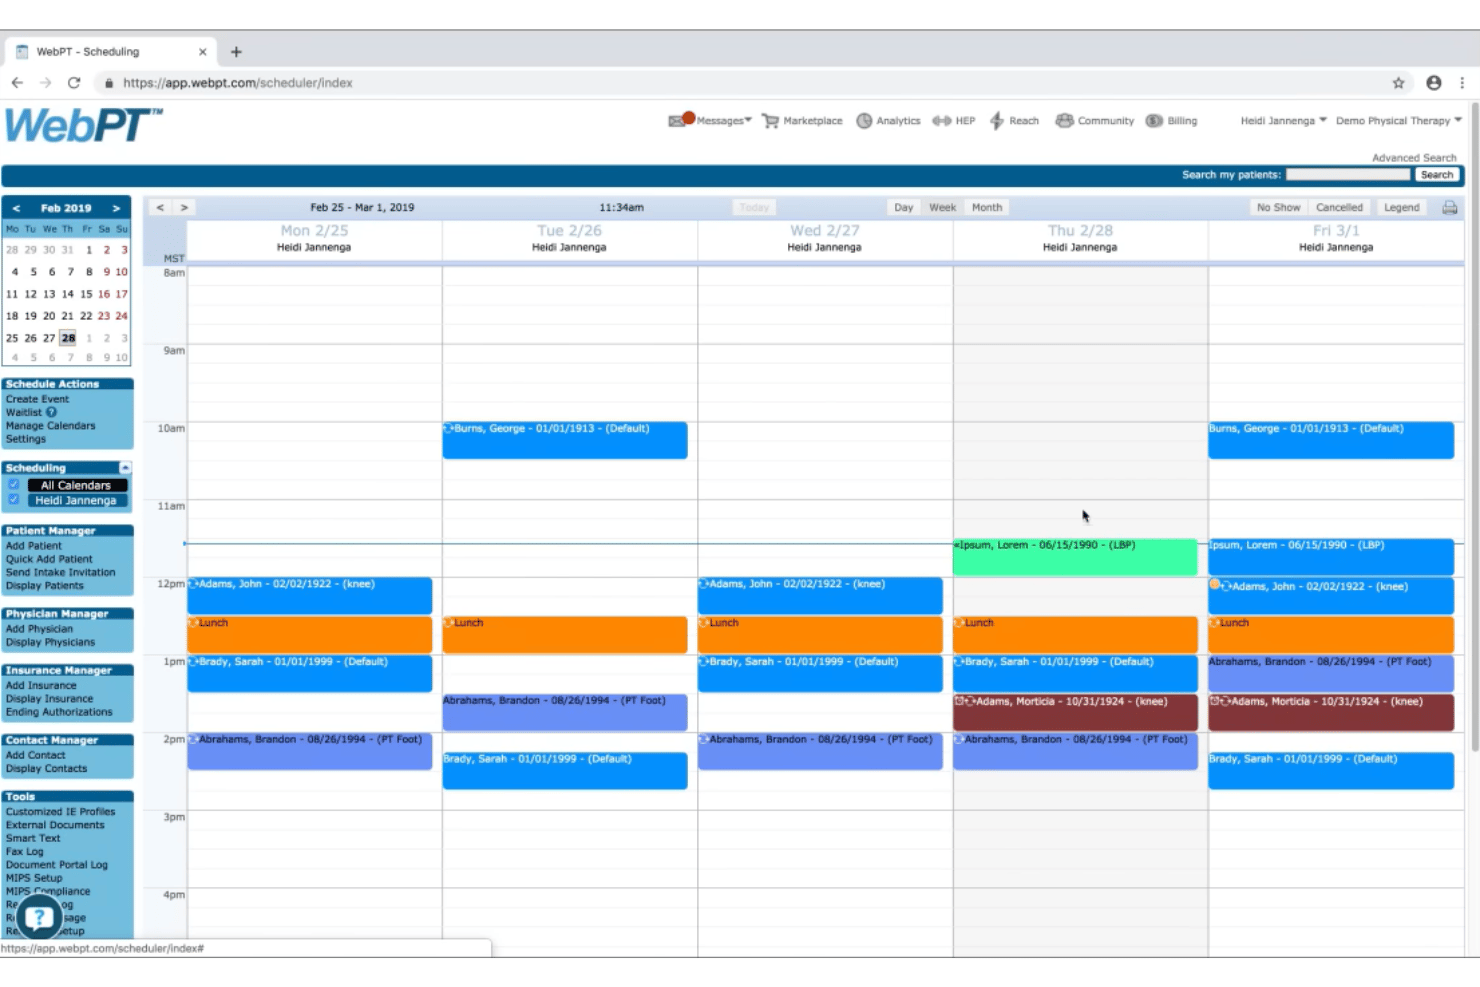Click the site lock icon in address bar

coord(109,83)
